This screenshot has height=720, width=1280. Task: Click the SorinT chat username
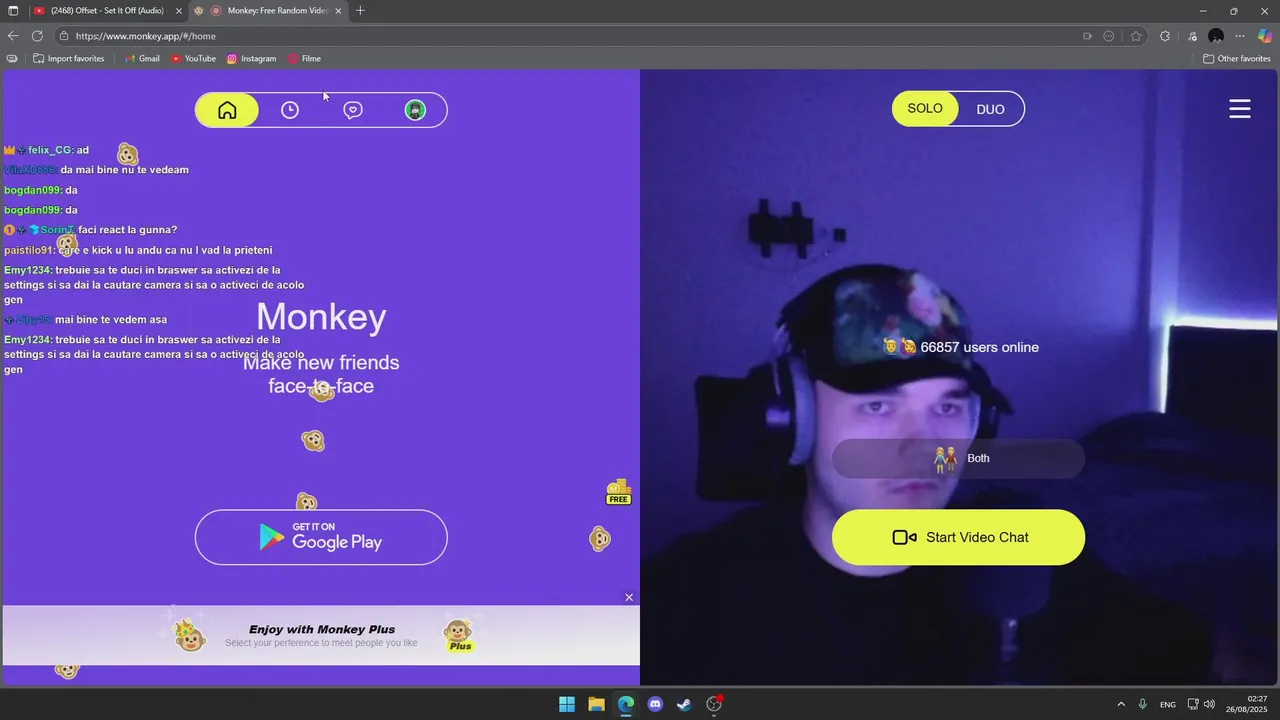tap(57, 230)
